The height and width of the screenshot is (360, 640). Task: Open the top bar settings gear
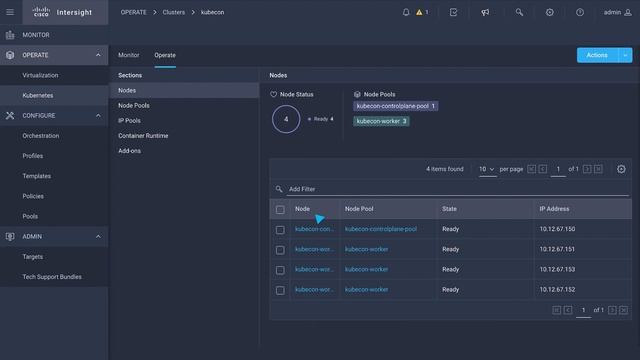point(550,12)
